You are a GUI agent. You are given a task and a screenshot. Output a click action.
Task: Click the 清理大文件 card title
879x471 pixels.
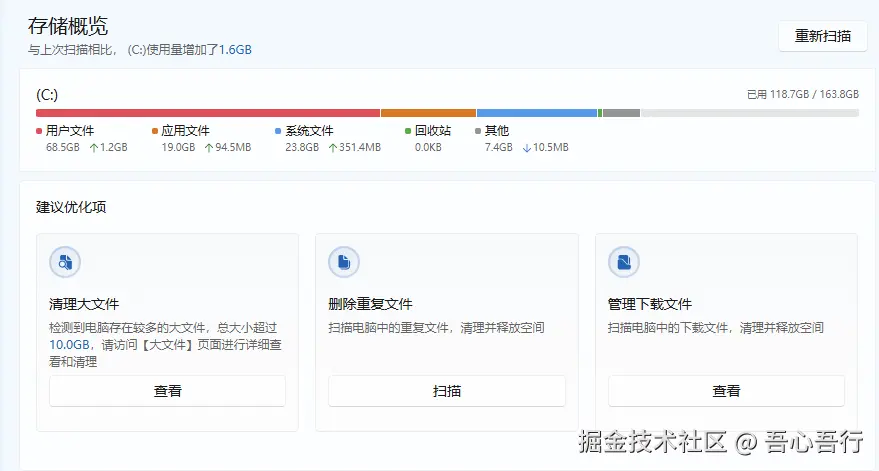pyautogui.click(x=84, y=304)
